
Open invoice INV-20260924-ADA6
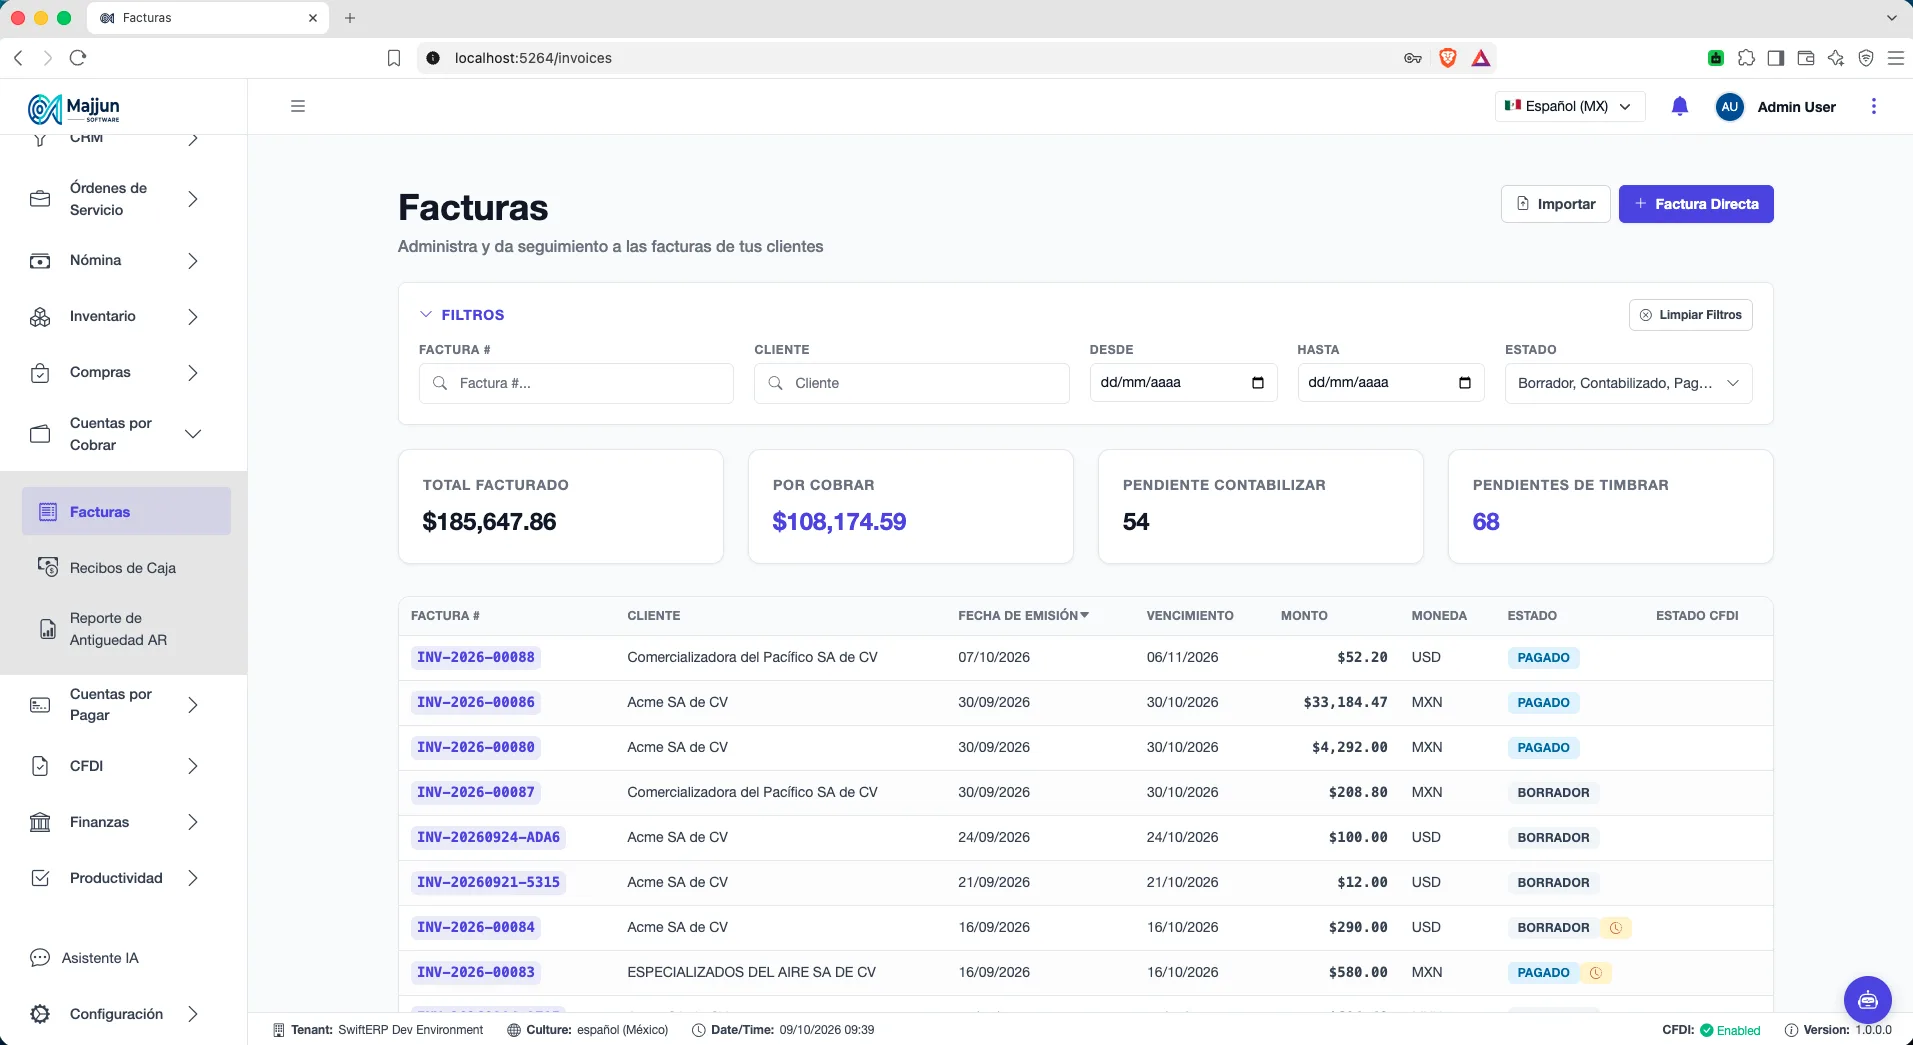tap(488, 838)
